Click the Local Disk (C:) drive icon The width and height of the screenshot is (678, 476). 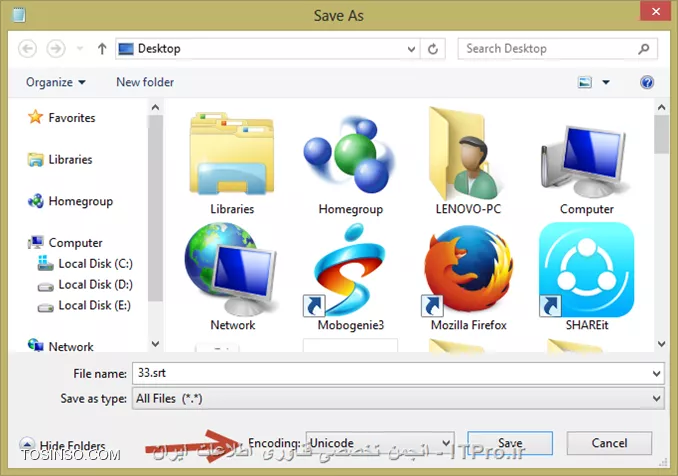(x=45, y=263)
